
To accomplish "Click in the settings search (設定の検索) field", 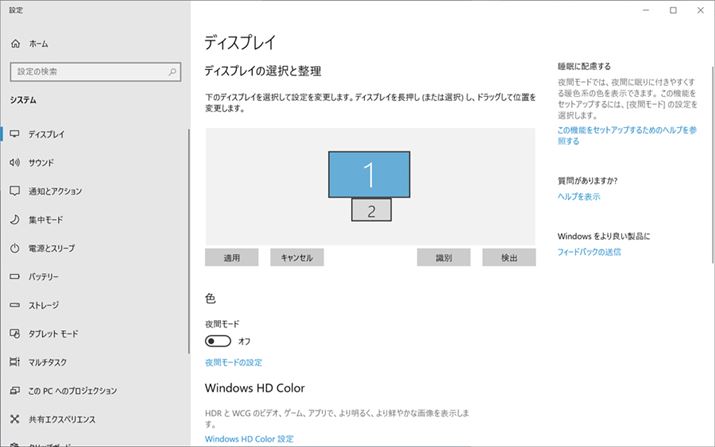I will (x=88, y=71).
